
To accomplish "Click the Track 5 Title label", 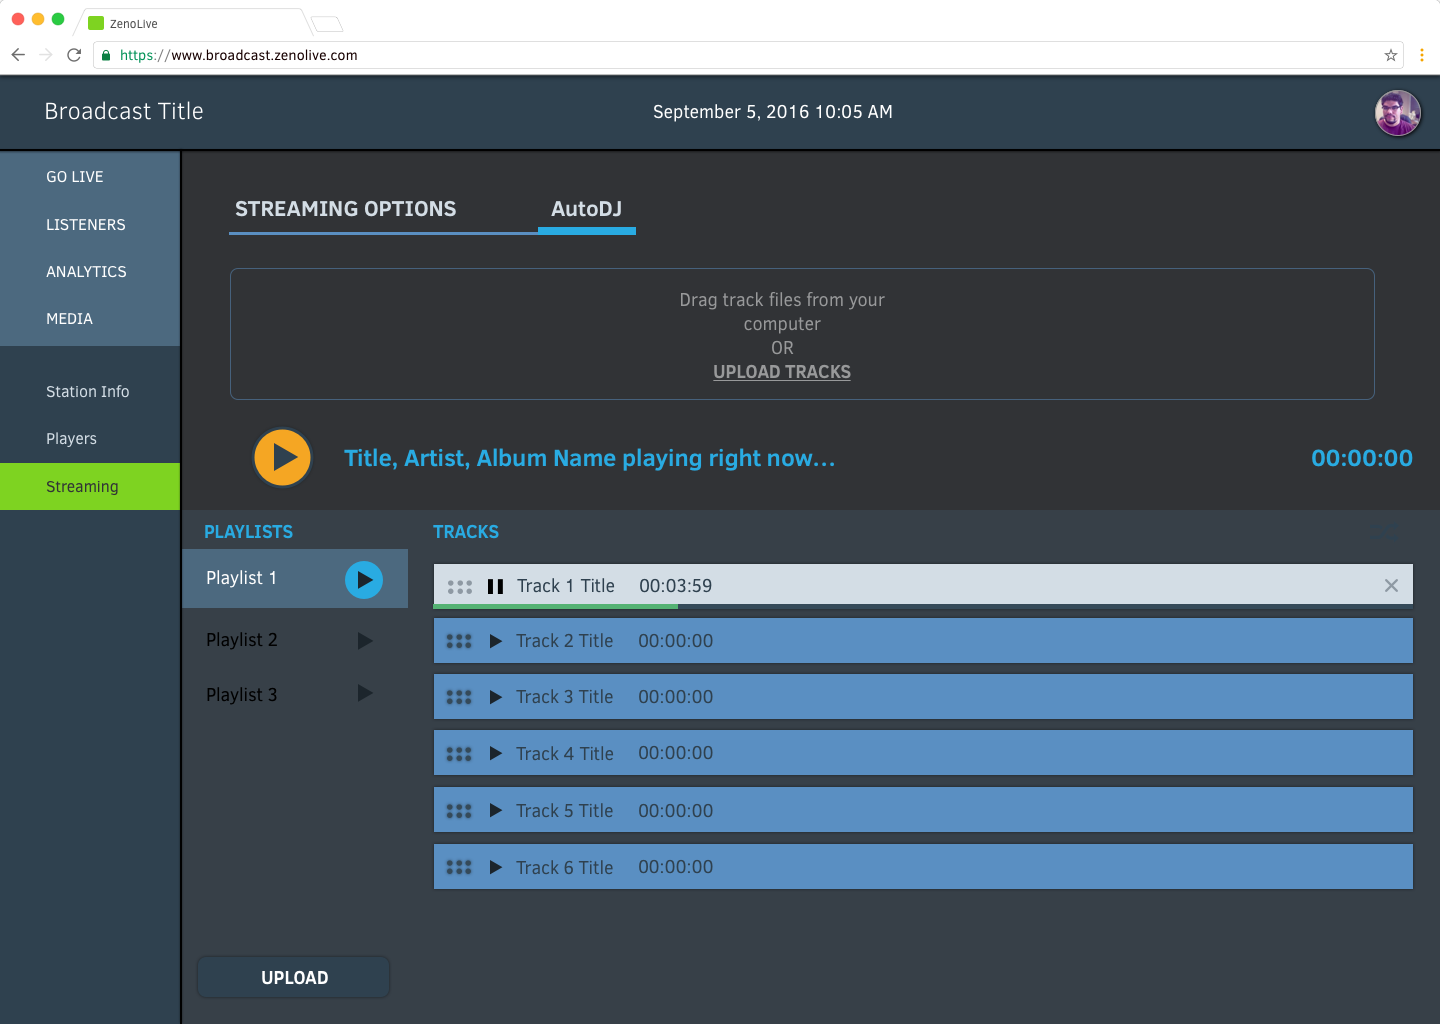I will coord(565,811).
